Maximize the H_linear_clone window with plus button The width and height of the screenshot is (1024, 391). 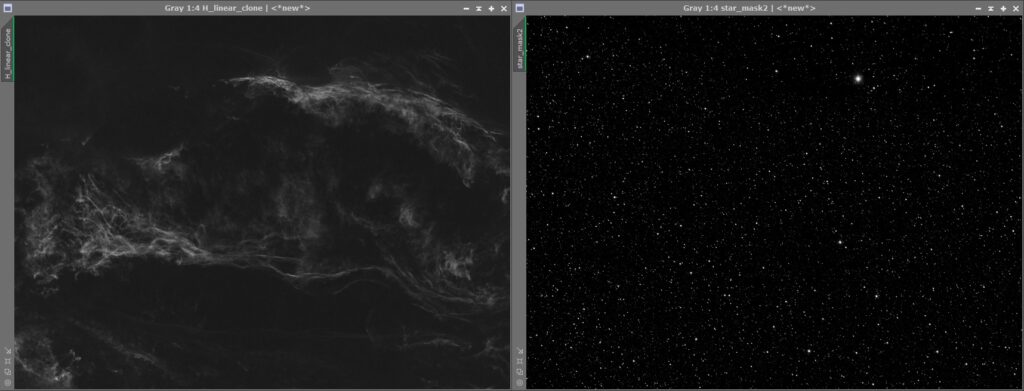[491, 8]
